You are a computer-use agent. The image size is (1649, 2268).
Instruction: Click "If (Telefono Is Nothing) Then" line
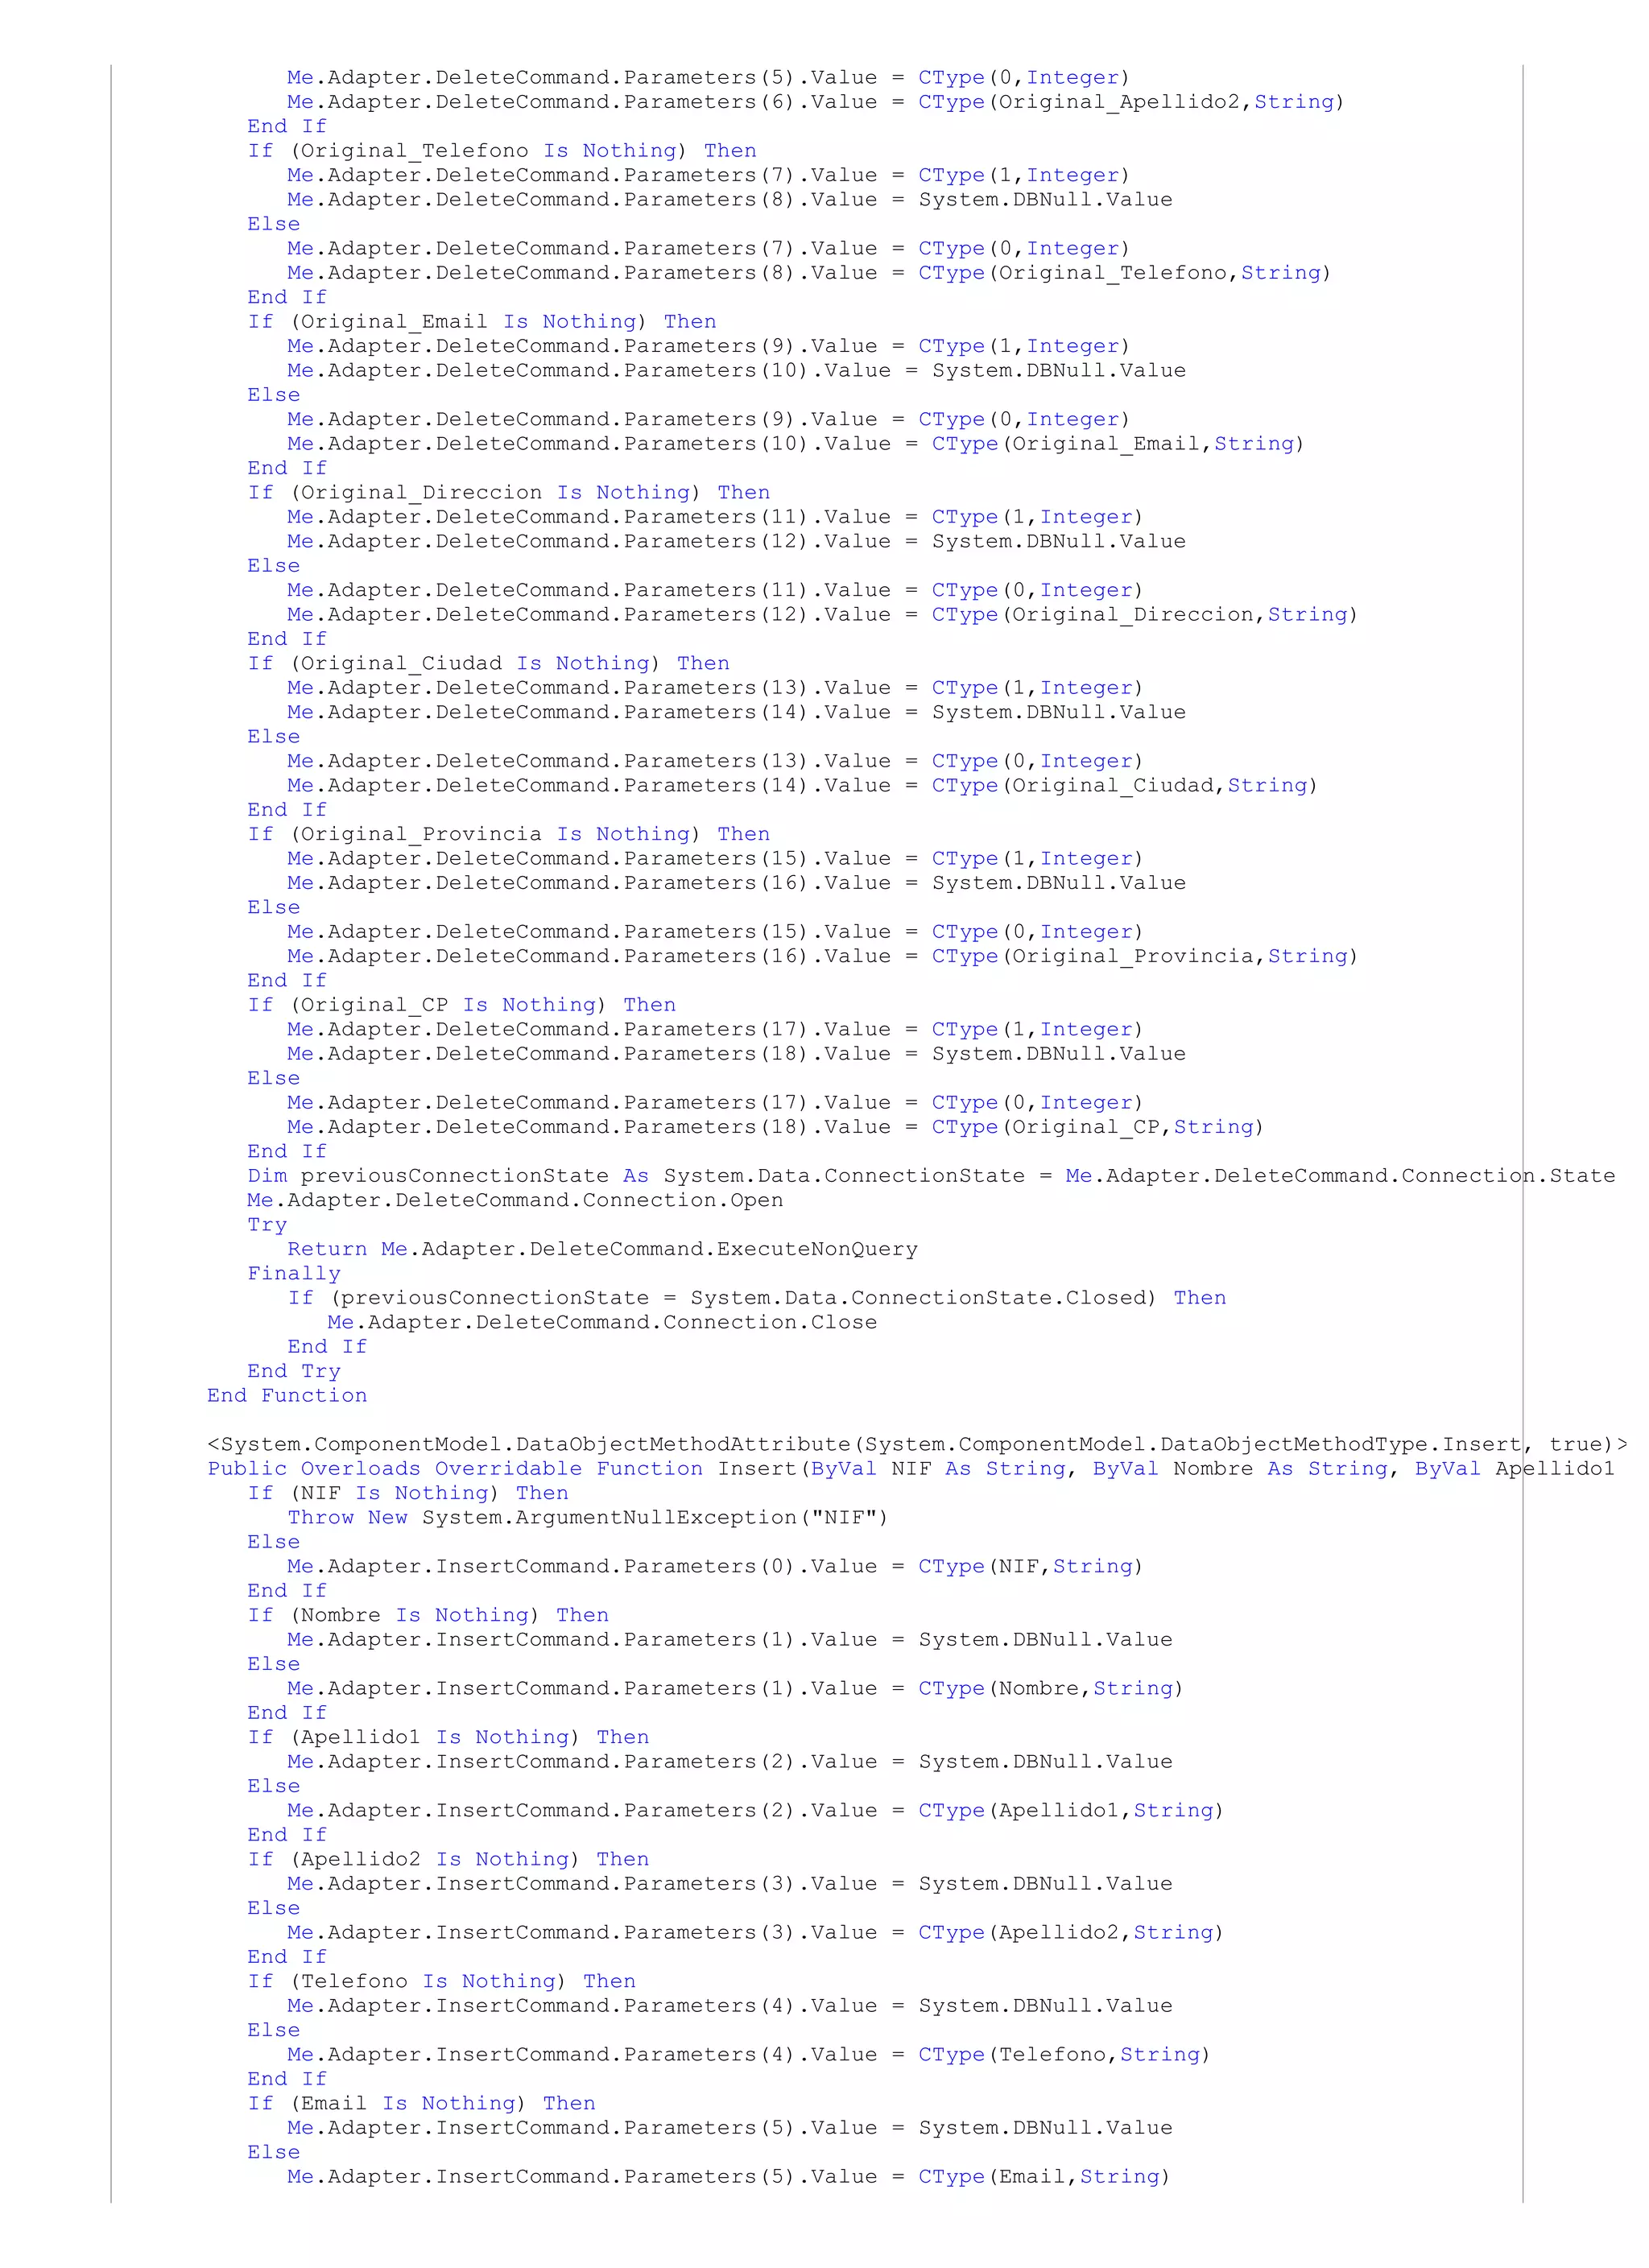[441, 1982]
